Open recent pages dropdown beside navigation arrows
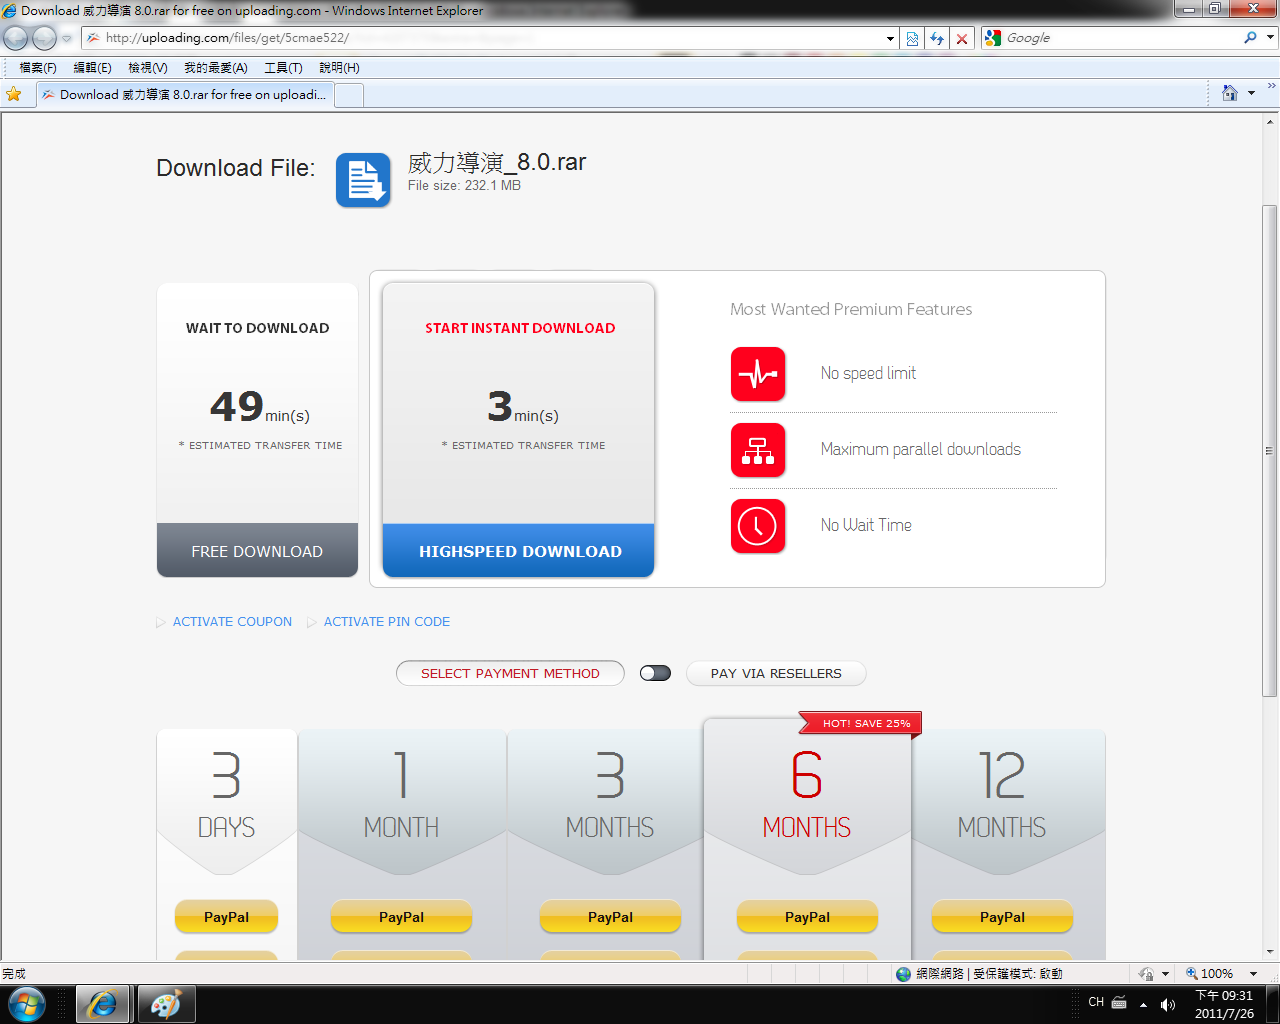Screen dimensions: 1280x1024 (x=67, y=38)
